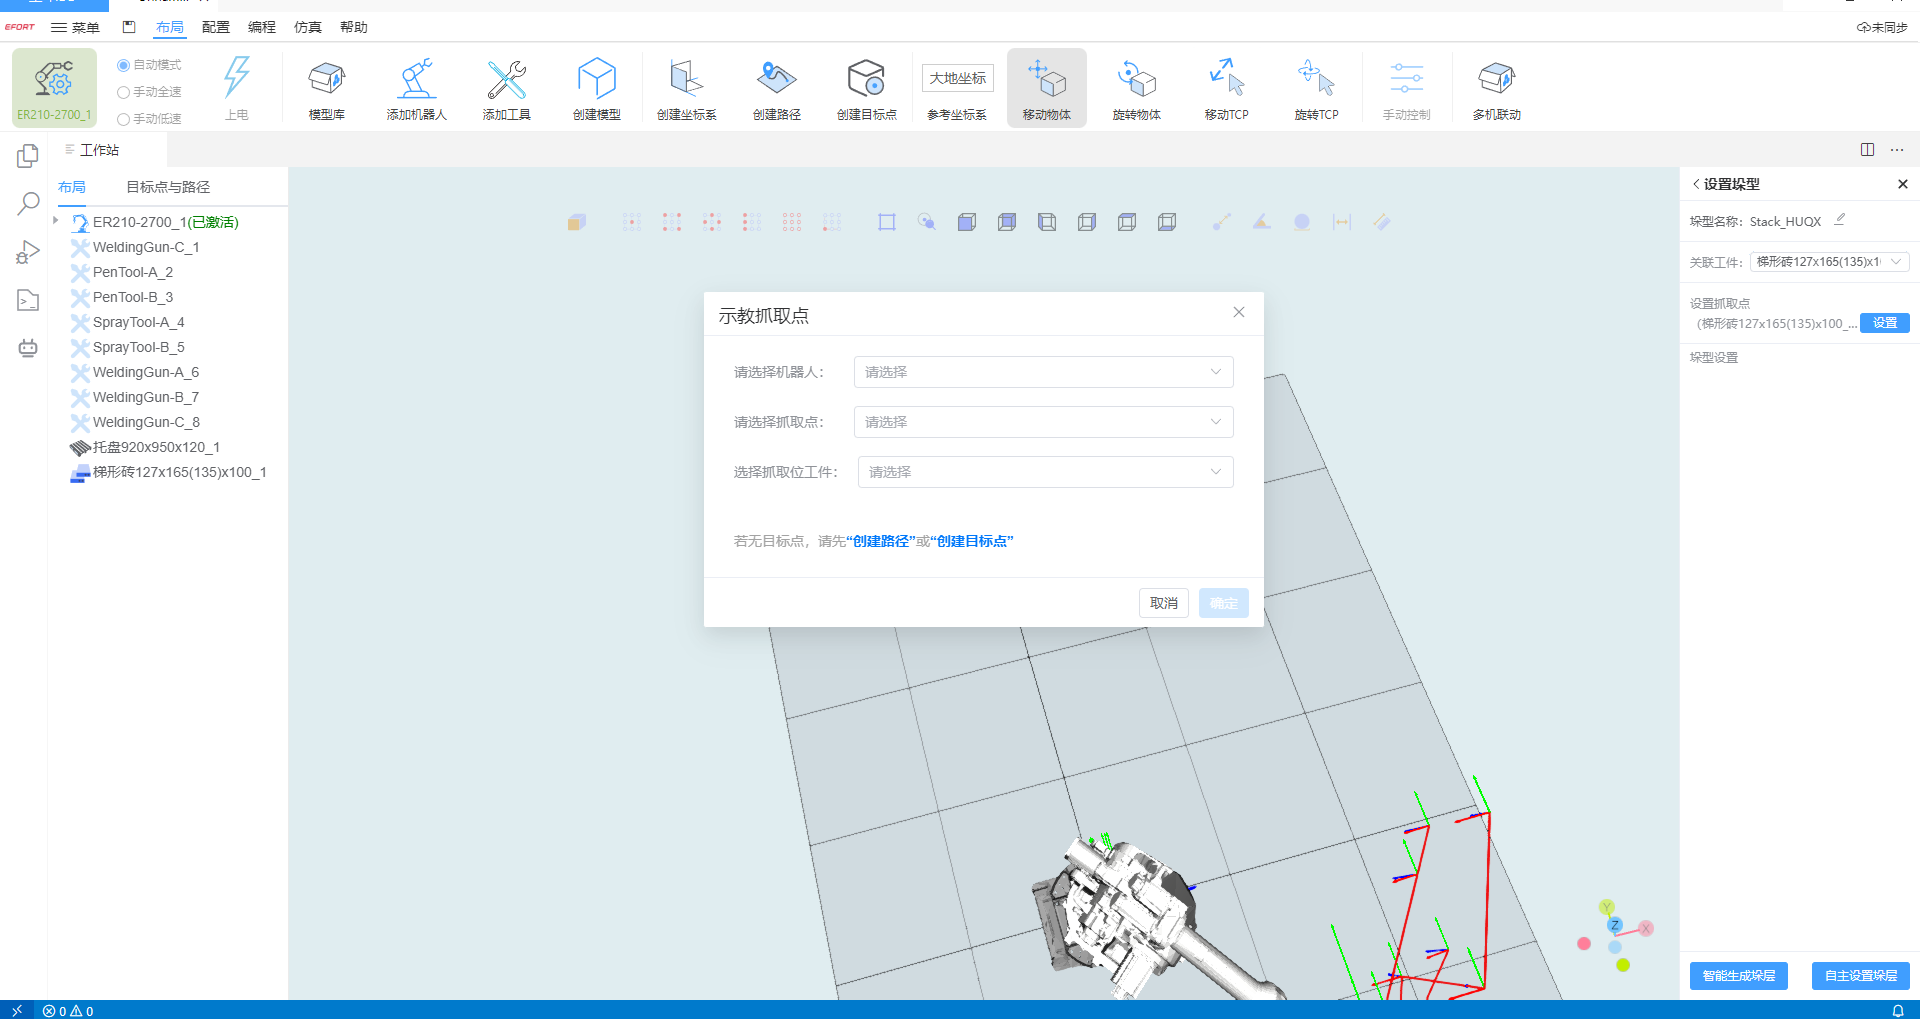Select the 添加工具 add tool icon
This screenshot has width=1920, height=1019.
click(x=506, y=88)
